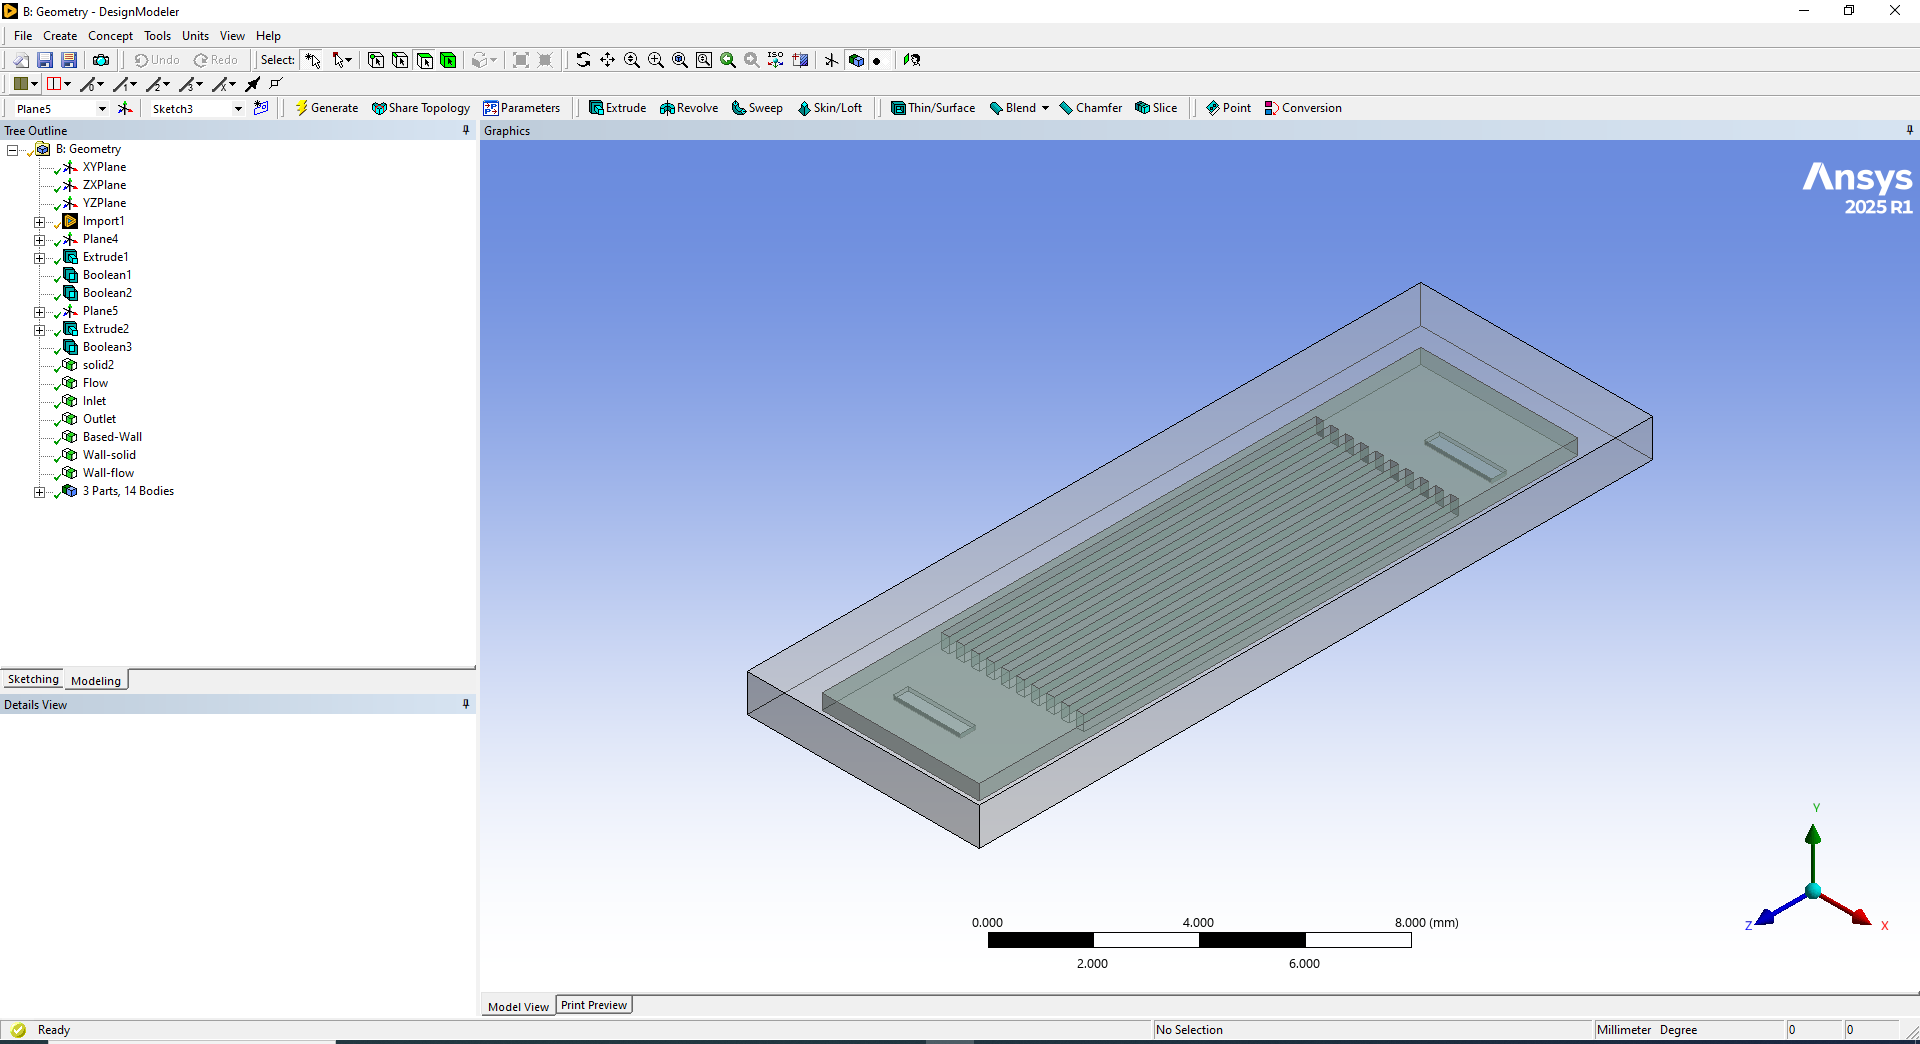Viewport: 1920px width, 1044px height.
Task: Toggle the body selection filter
Action: [448, 60]
